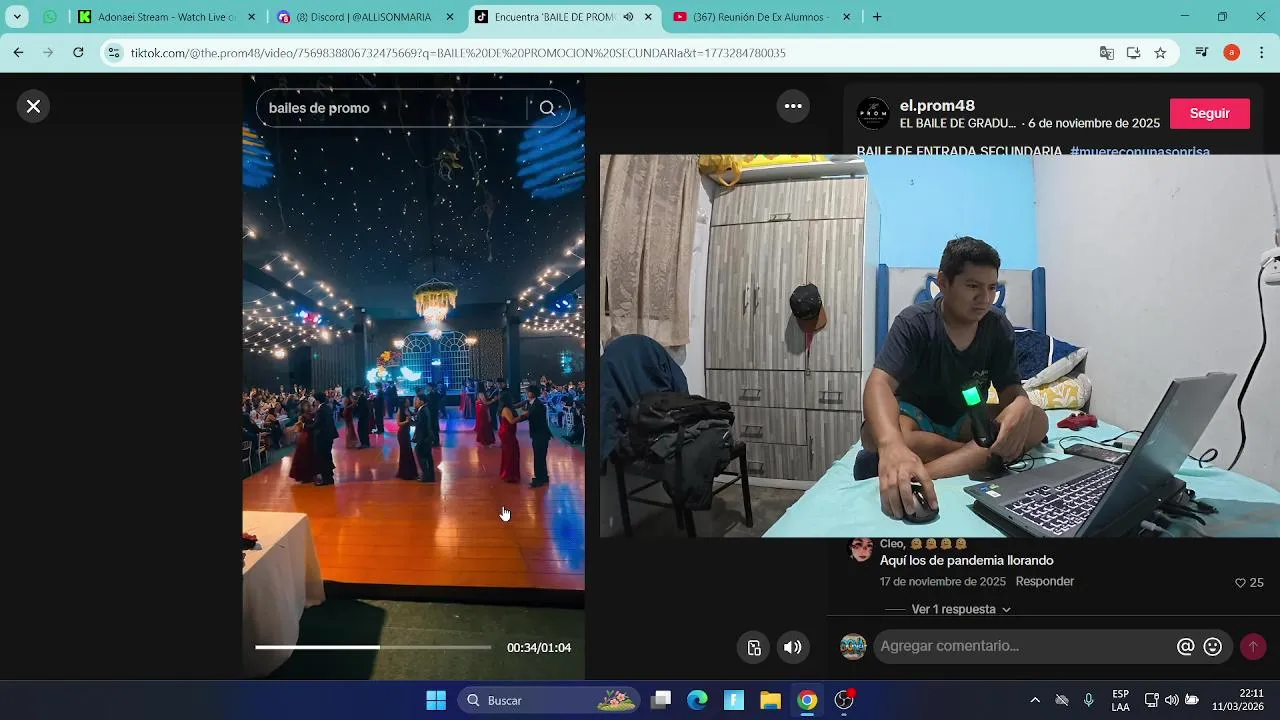
Task: Go back with the browser back arrow
Action: tap(18, 52)
